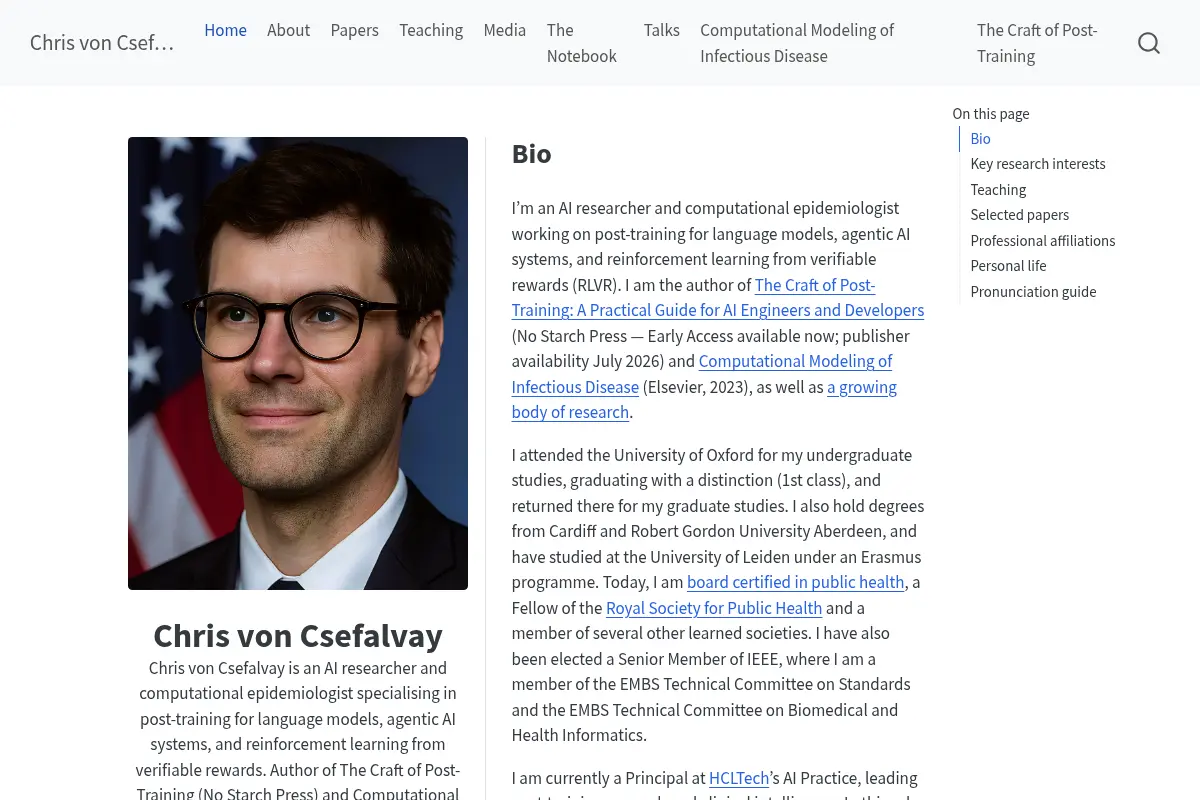Jump to Key research interests section

(x=1037, y=164)
